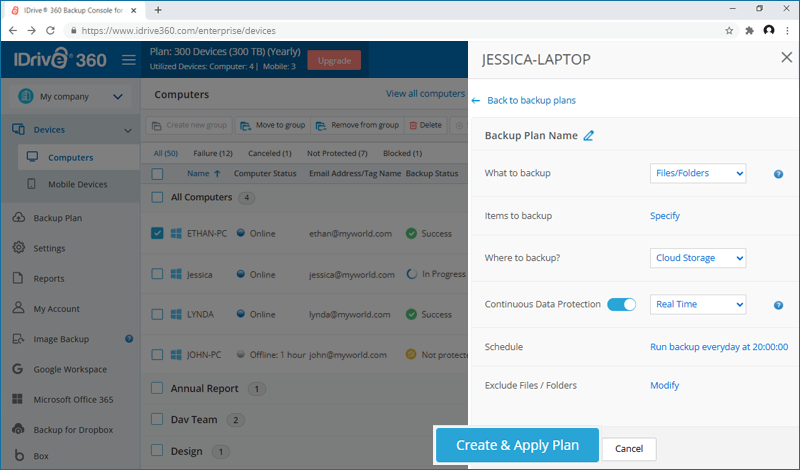Click the Reports document icon in sidebar

pos(18,278)
